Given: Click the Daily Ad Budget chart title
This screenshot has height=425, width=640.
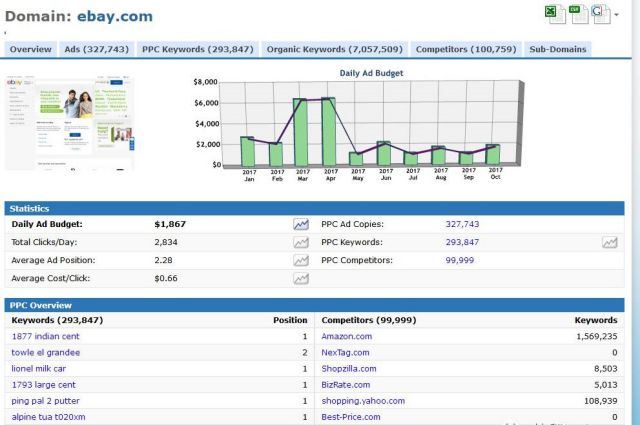Looking at the screenshot, I should click(x=371, y=73).
